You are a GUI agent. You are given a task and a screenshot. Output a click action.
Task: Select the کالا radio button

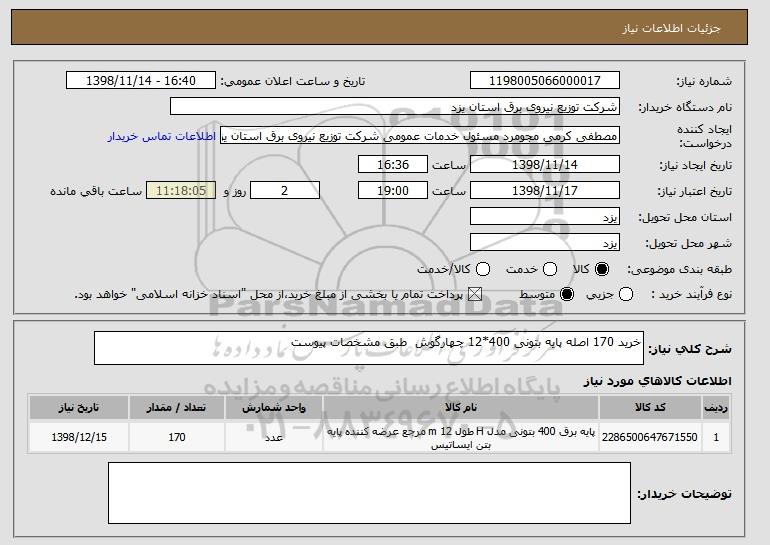click(602, 269)
